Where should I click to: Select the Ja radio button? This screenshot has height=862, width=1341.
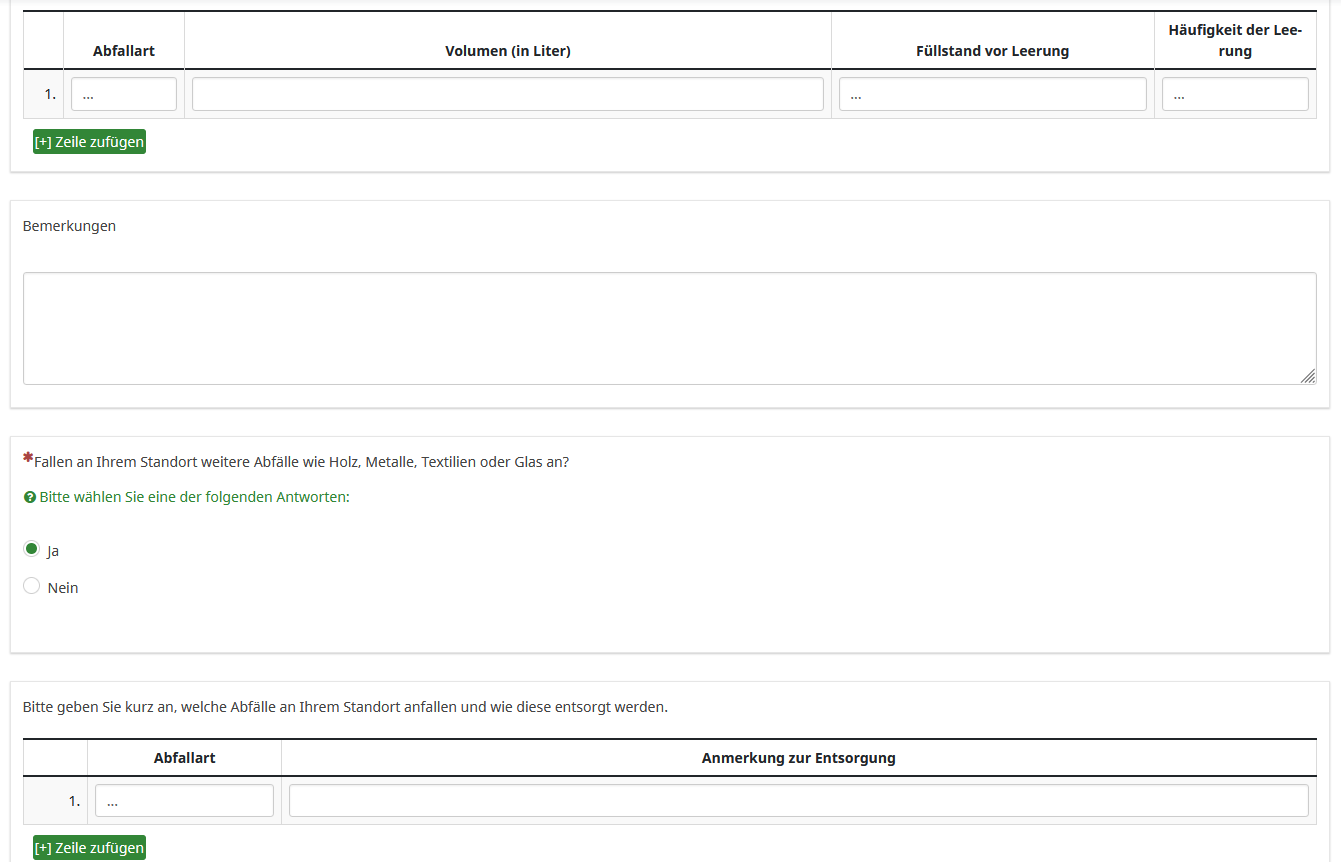(32, 549)
